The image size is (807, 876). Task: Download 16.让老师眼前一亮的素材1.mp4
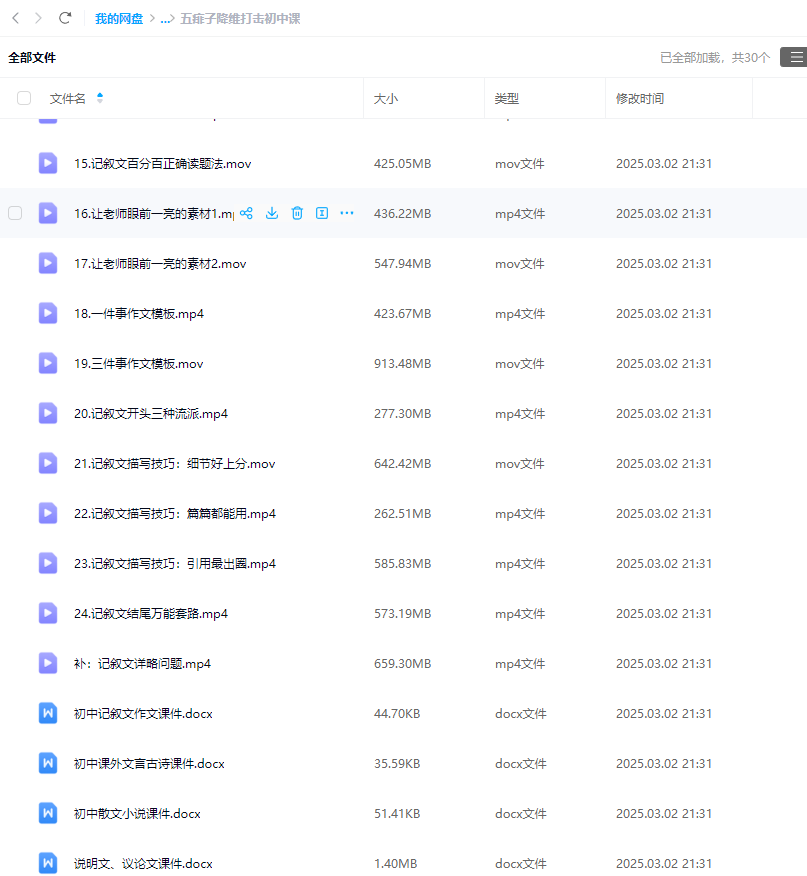271,213
